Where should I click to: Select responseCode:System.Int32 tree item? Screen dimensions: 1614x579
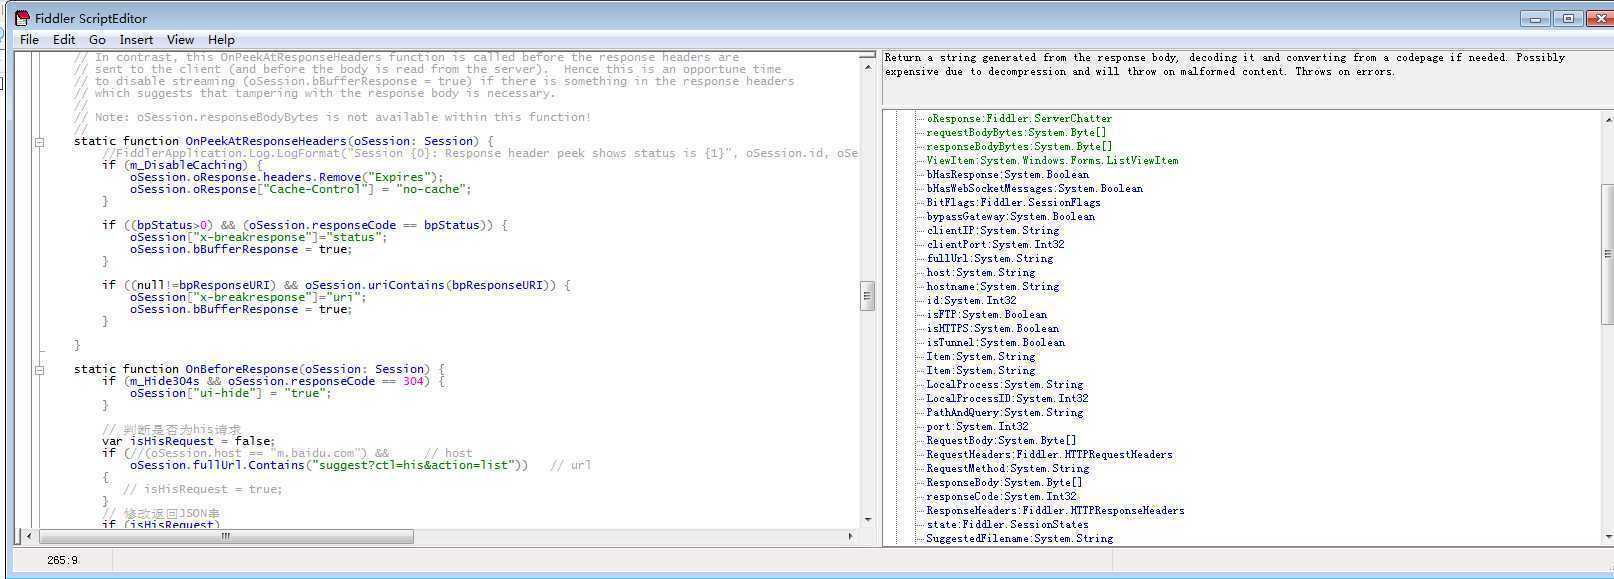click(1001, 497)
